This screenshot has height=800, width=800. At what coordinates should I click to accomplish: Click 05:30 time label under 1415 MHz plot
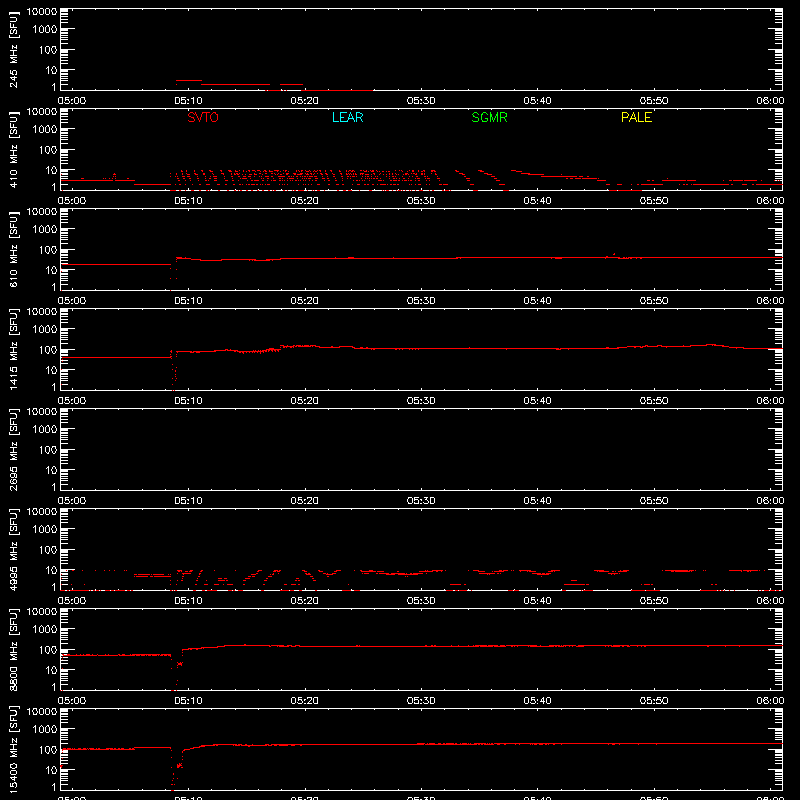coord(421,401)
